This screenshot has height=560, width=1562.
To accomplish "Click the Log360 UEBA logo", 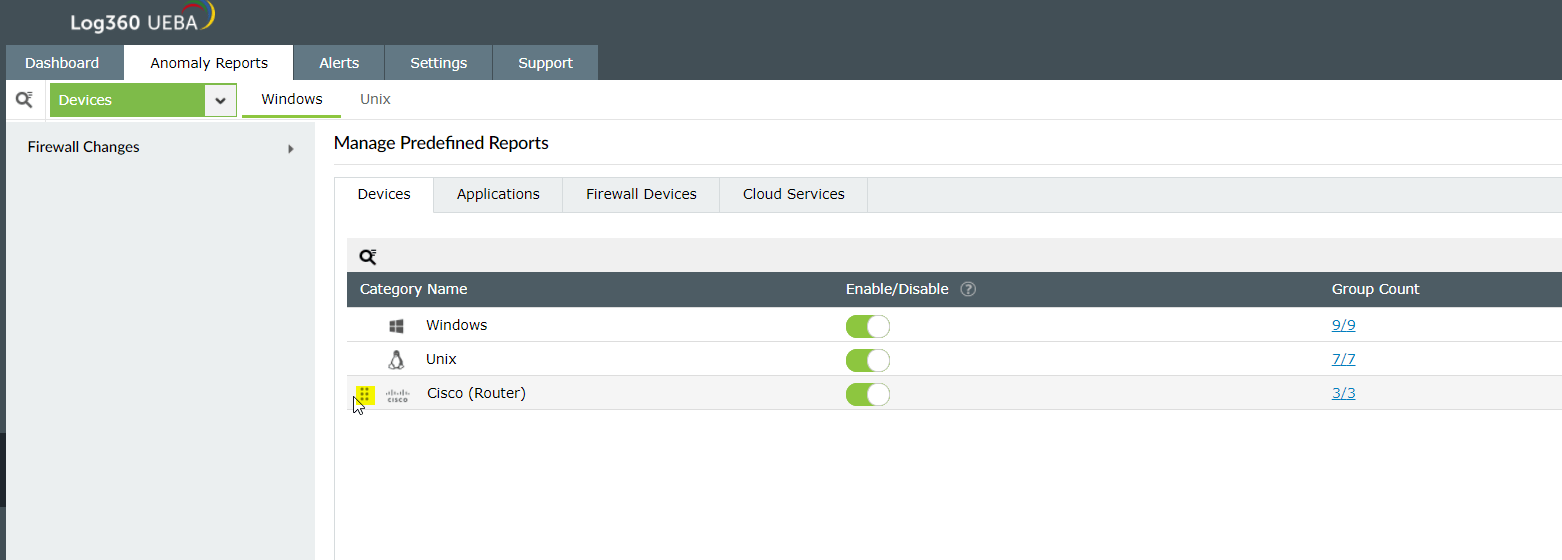I will point(142,20).
